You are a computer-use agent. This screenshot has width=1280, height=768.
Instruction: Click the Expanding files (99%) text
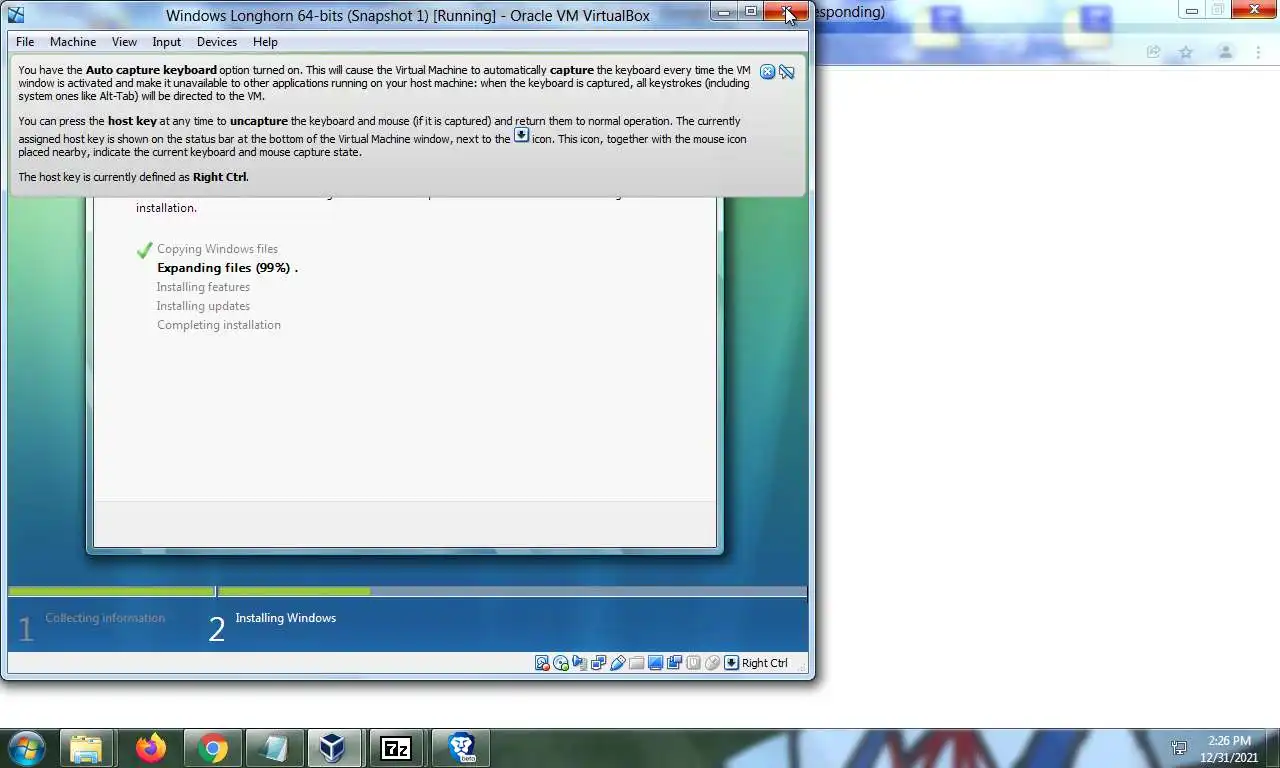[227, 268]
